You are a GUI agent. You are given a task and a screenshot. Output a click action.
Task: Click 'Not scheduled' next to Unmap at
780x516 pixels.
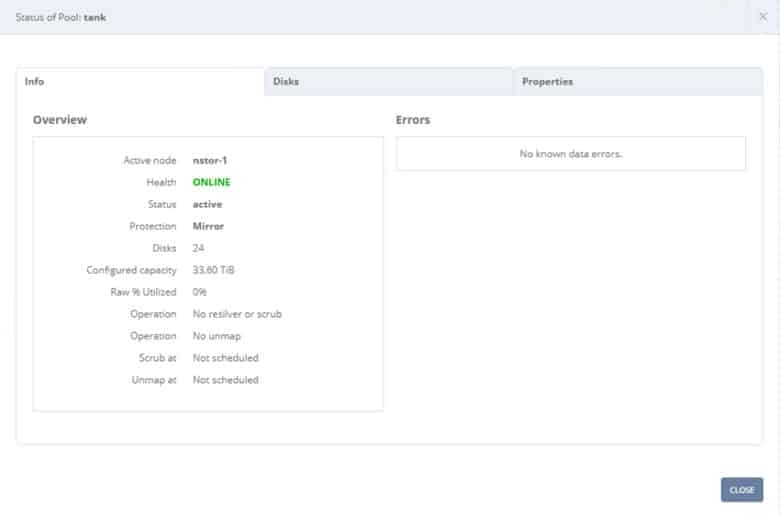click(225, 380)
